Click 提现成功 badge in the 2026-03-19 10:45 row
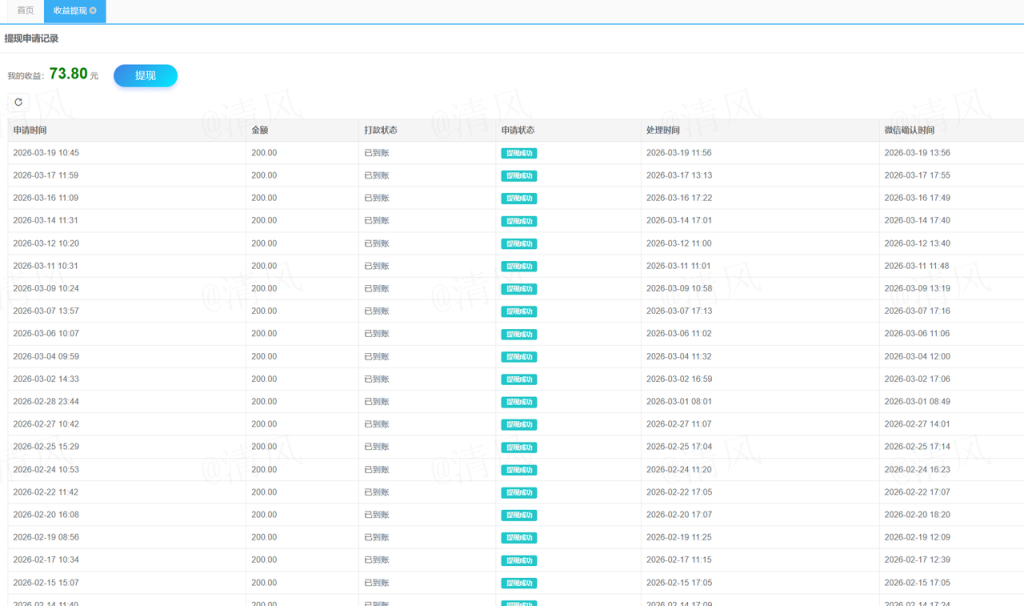 pyautogui.click(x=518, y=153)
